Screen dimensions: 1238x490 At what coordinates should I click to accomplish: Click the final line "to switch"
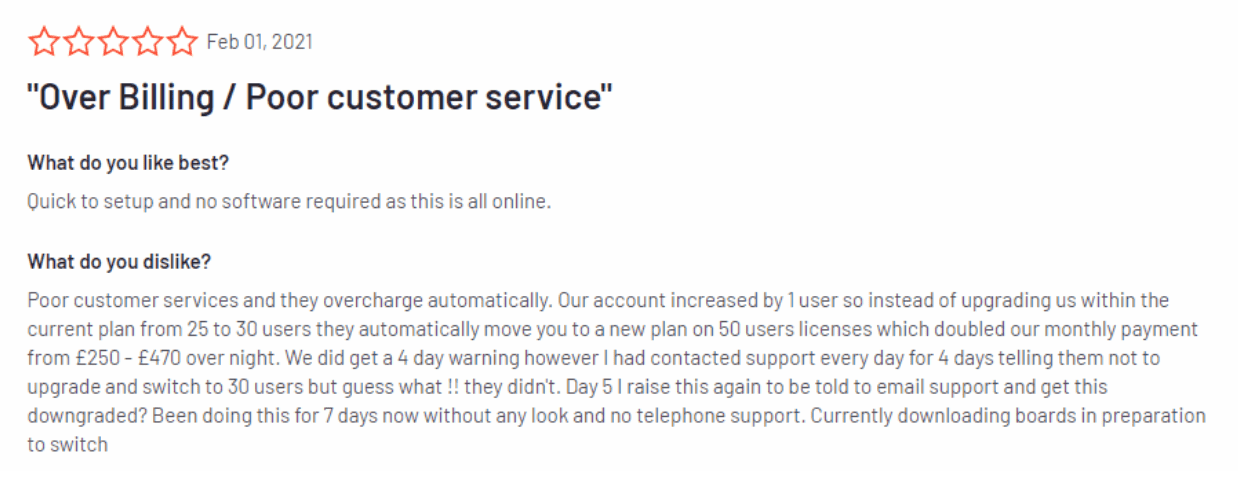[67, 445]
